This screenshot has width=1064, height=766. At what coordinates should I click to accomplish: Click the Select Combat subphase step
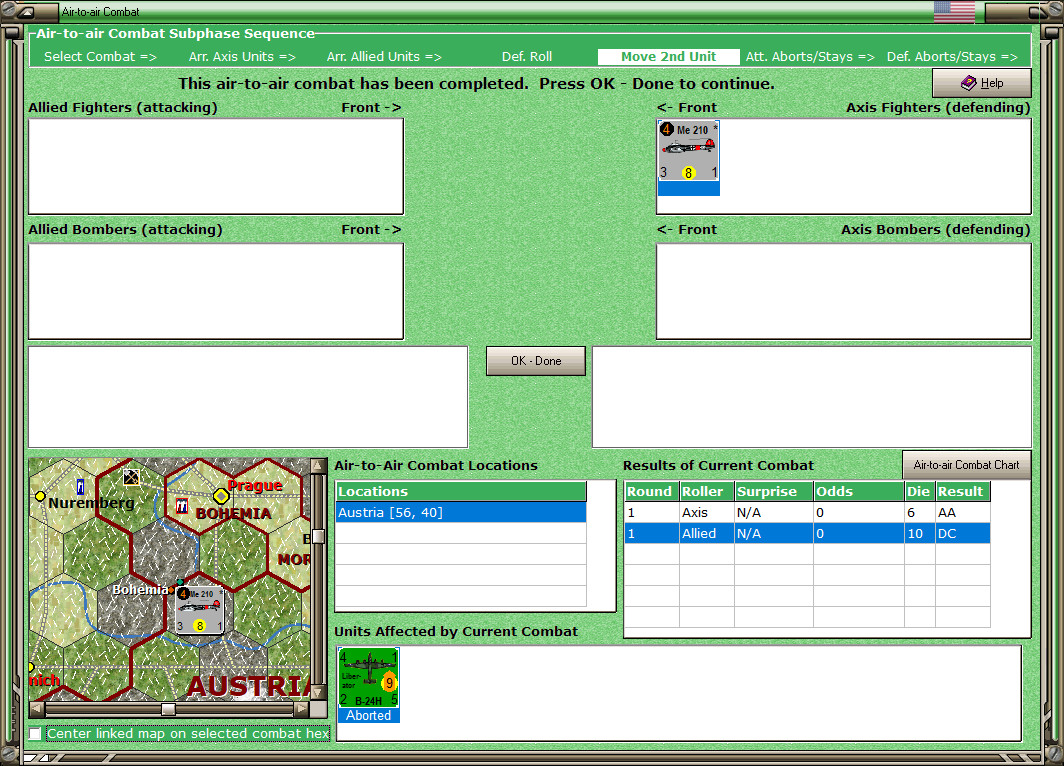coord(100,57)
